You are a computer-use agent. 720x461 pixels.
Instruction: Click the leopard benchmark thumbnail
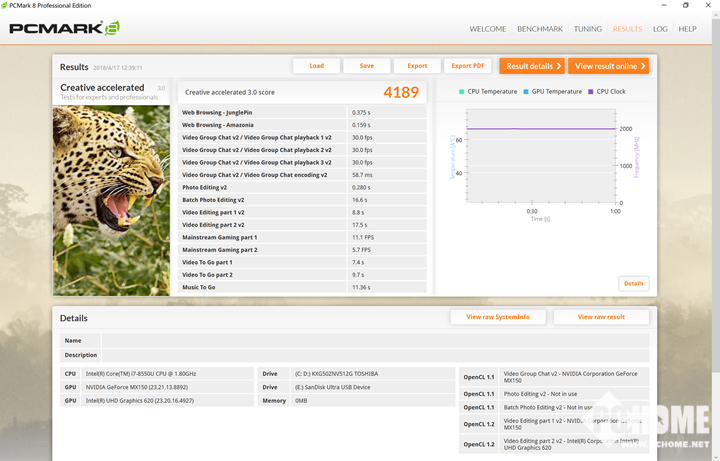click(111, 200)
